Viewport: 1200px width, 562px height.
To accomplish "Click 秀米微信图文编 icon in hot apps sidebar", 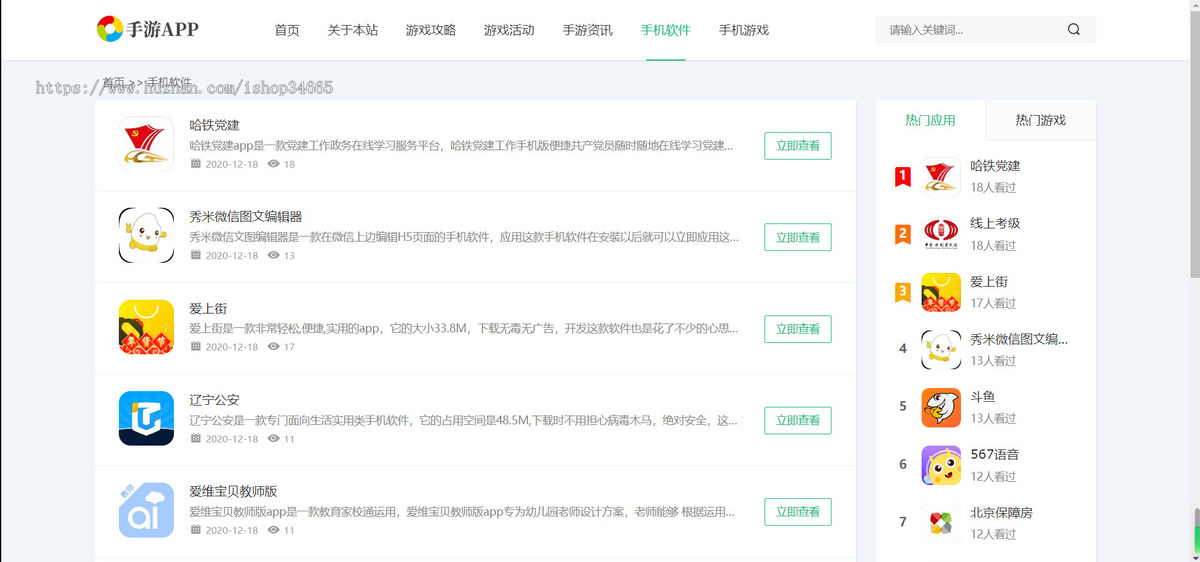I will pyautogui.click(x=941, y=350).
